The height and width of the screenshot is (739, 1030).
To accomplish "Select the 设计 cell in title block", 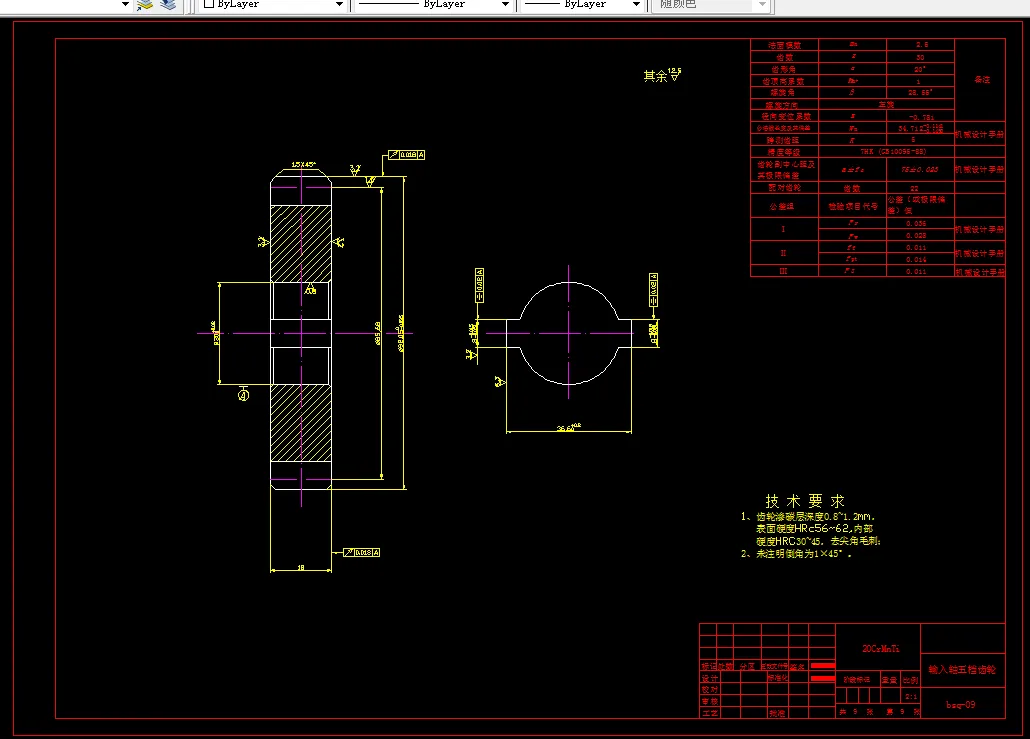I will pos(709,678).
